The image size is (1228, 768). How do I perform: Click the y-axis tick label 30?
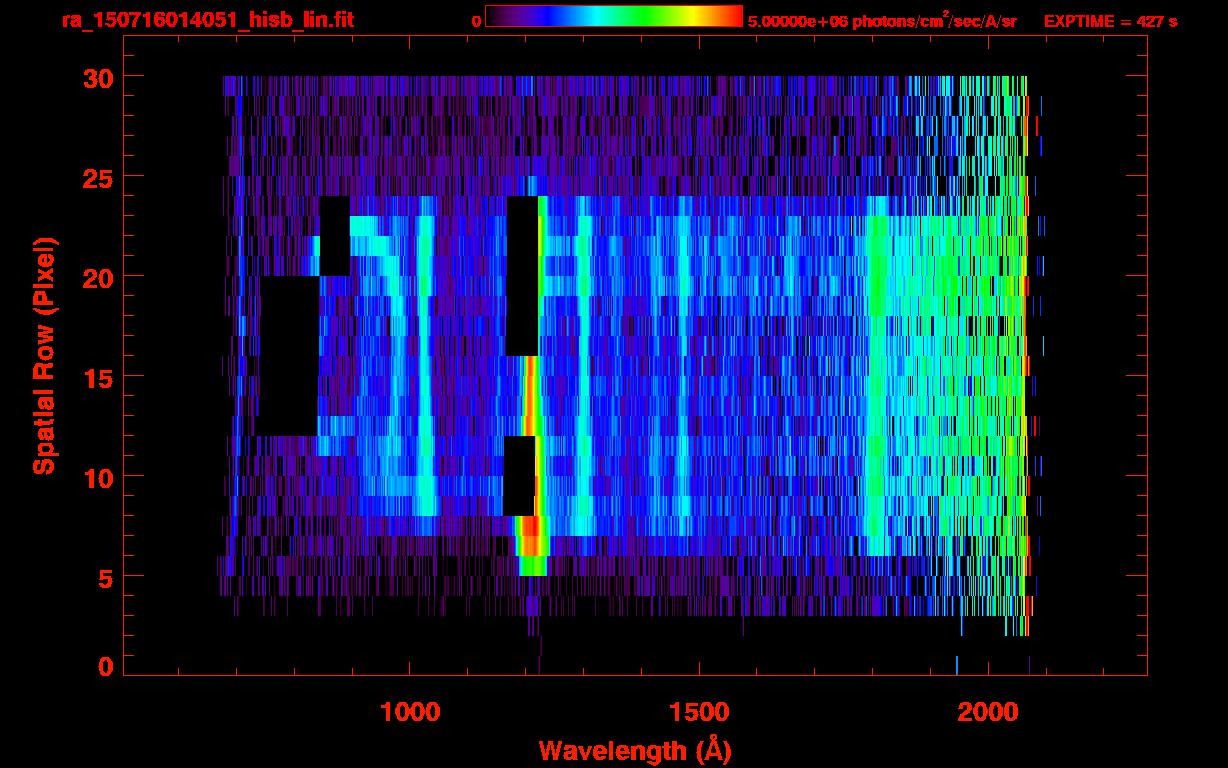click(96, 77)
